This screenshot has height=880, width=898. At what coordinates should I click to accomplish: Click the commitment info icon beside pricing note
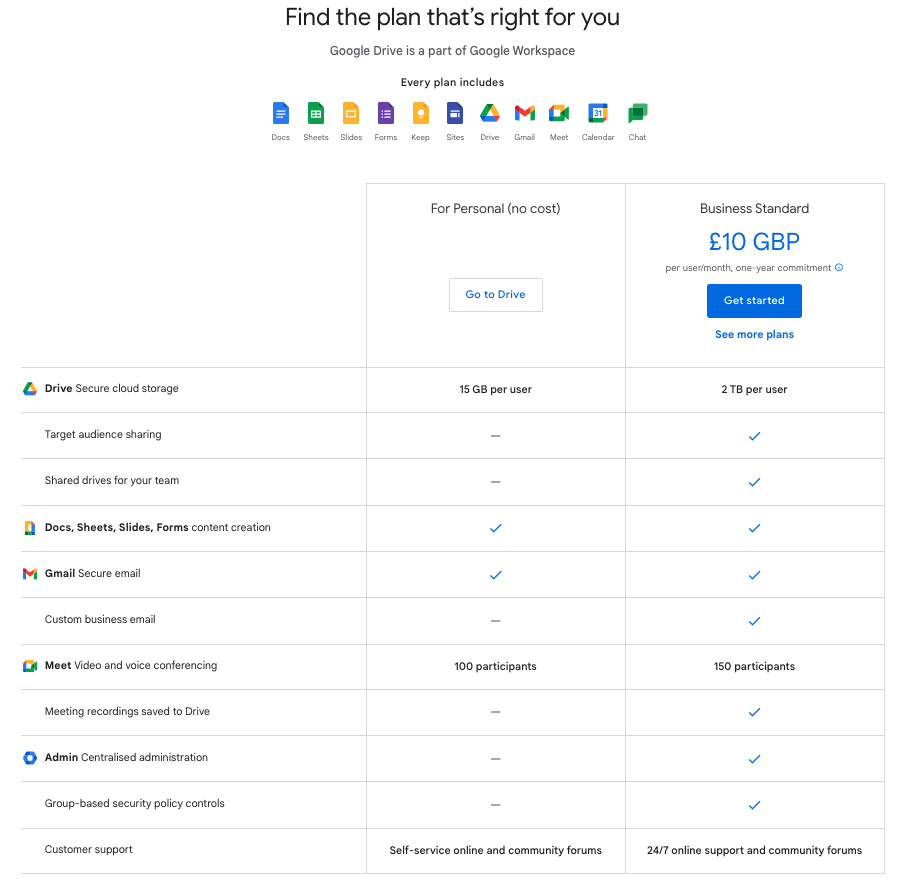[839, 267]
